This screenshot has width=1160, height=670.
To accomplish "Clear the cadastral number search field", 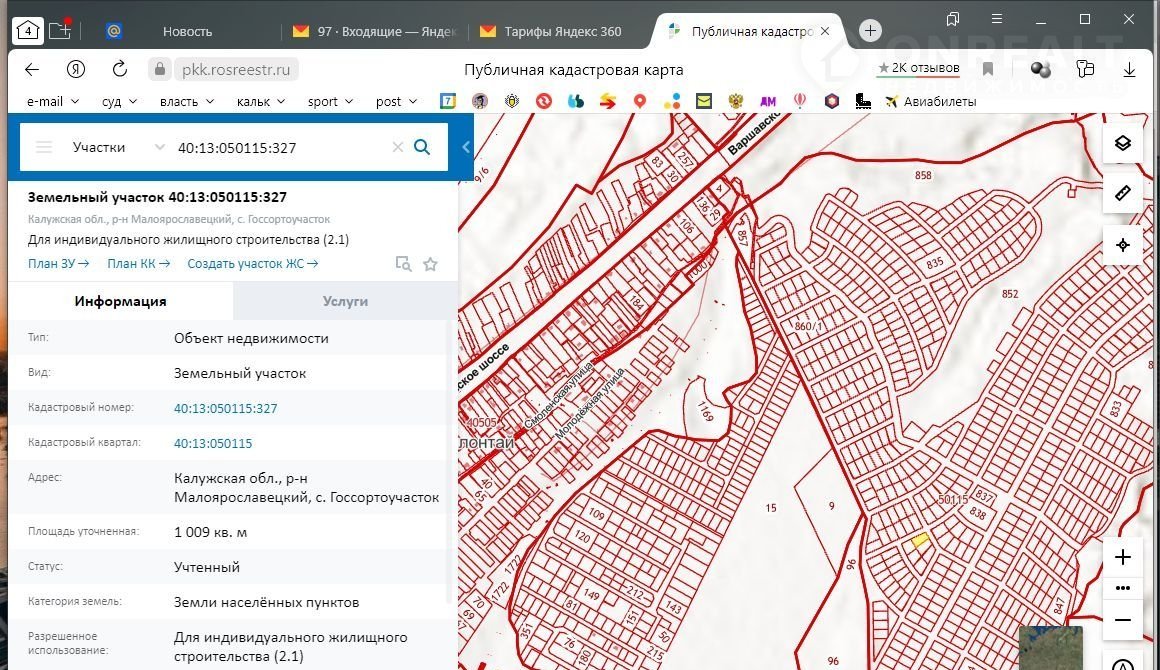I will (x=397, y=147).
